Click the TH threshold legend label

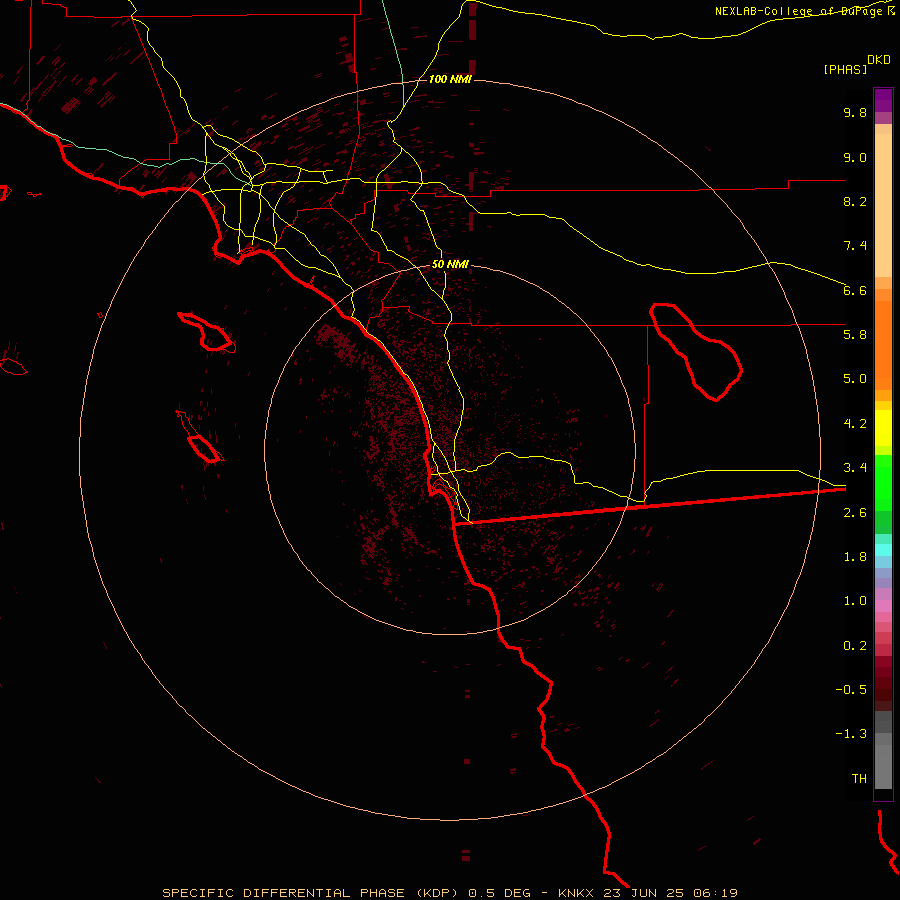point(859,779)
